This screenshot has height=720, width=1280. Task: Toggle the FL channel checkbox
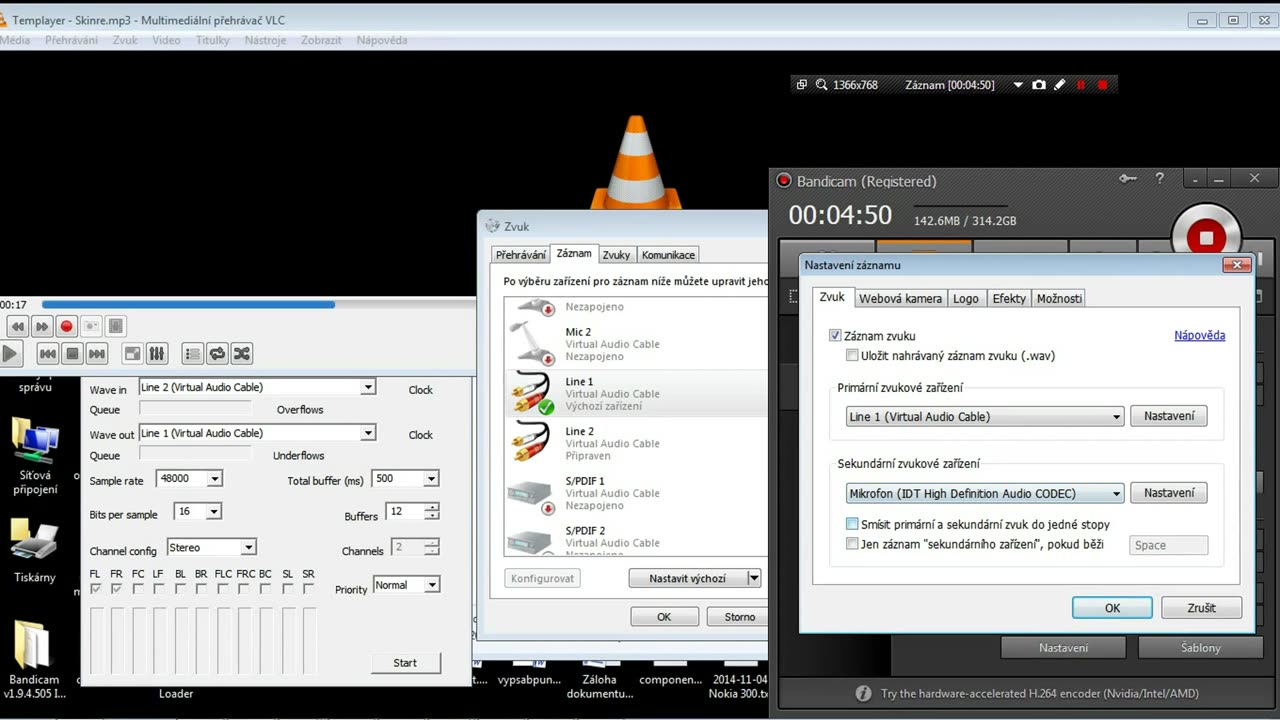pyautogui.click(x=95, y=589)
